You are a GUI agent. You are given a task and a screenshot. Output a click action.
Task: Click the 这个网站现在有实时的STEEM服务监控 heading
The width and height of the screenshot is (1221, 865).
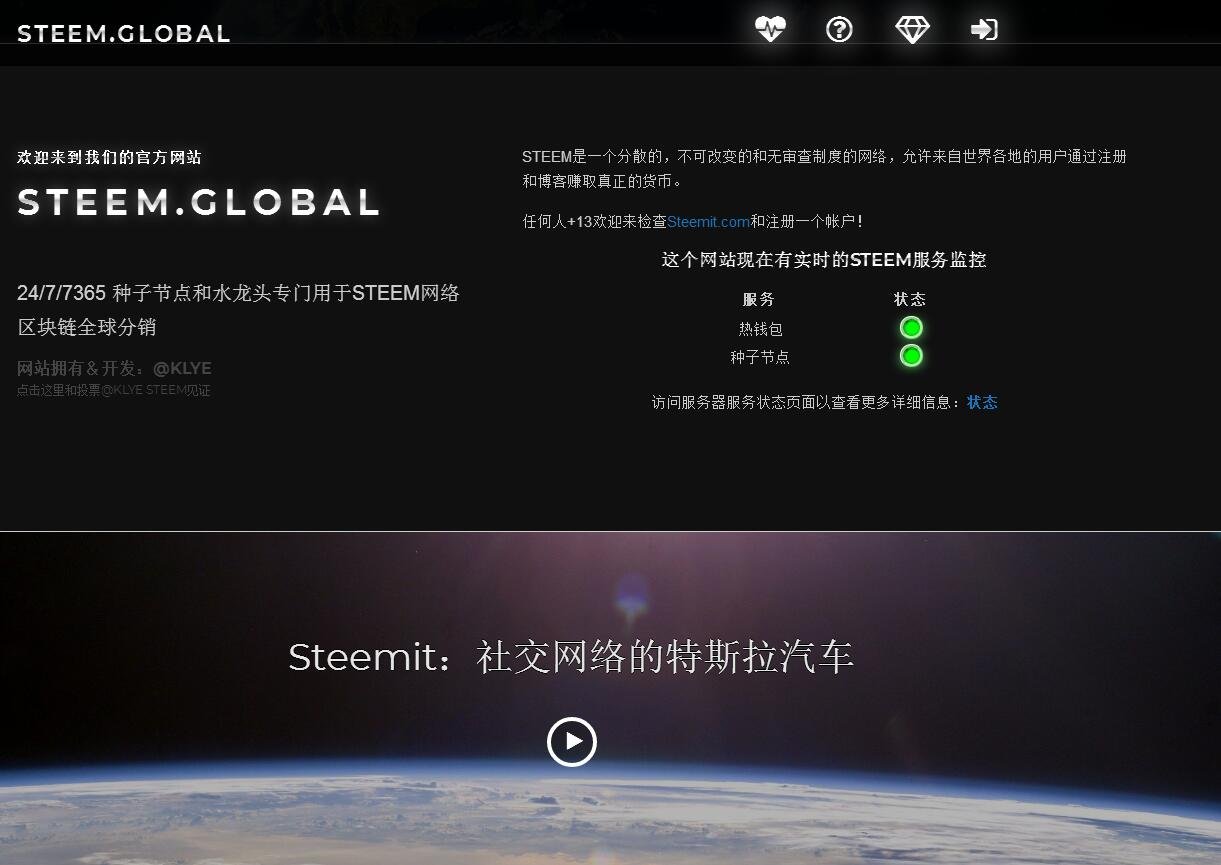click(x=824, y=260)
